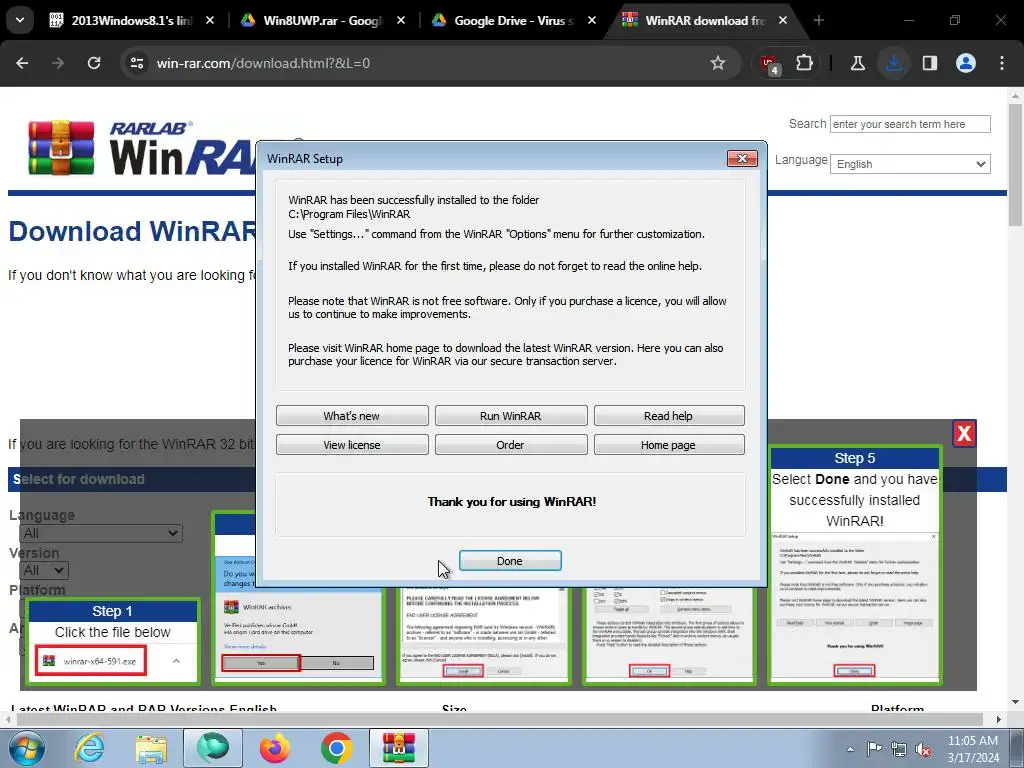Viewport: 1024px width, 768px height.
Task: Open the tab search chevron dropdown
Action: [20, 20]
